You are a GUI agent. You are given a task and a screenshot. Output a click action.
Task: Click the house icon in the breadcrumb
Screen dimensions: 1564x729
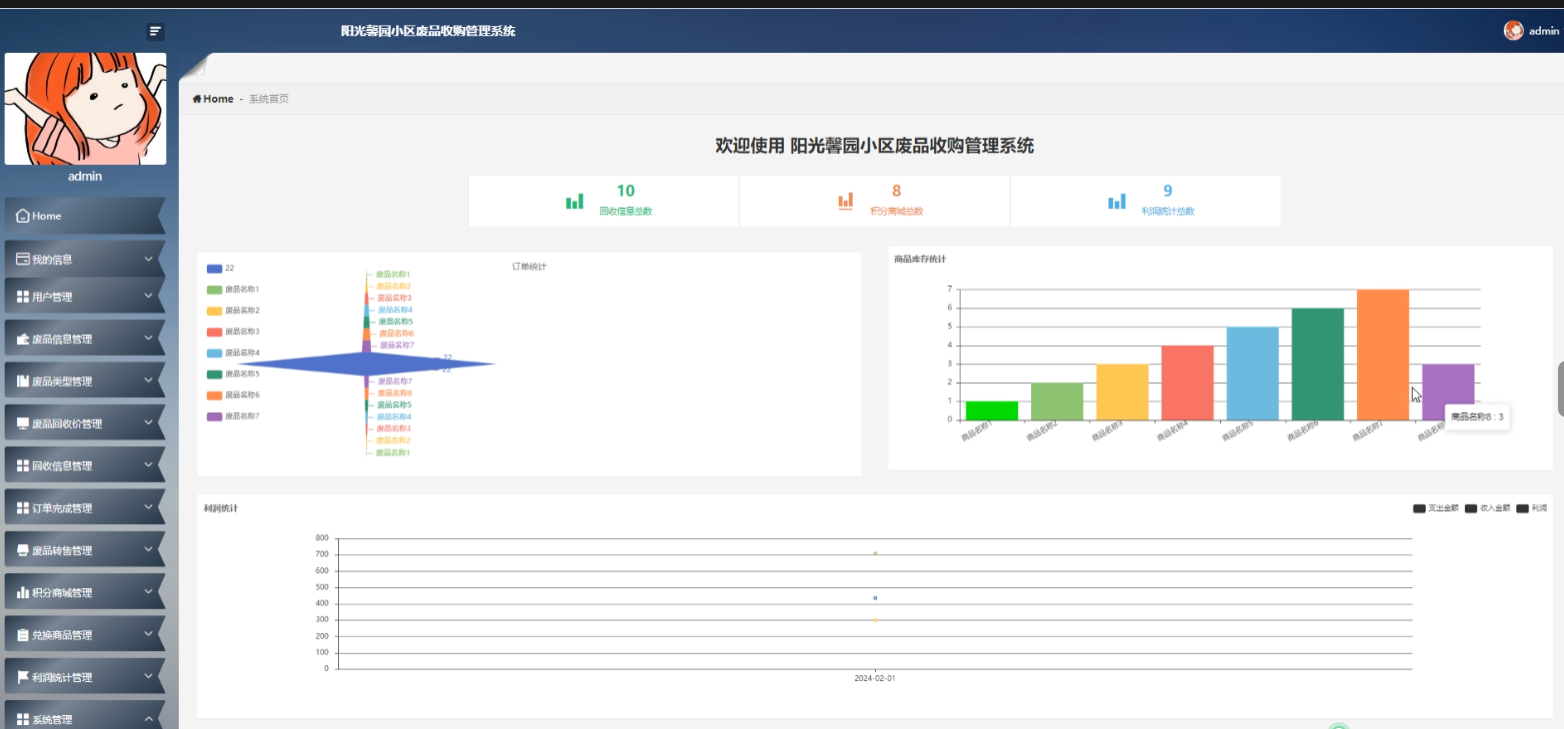click(x=197, y=99)
